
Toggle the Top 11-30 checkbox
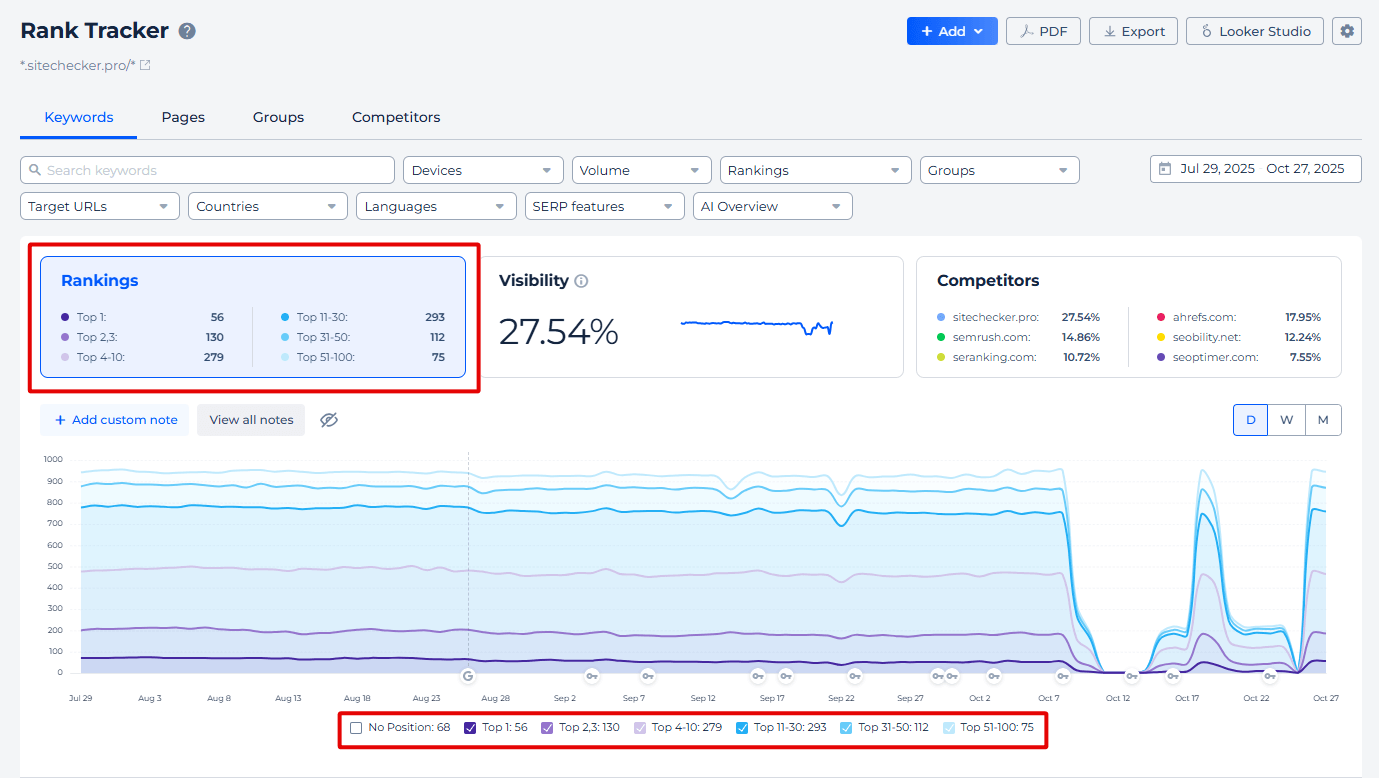(x=742, y=728)
